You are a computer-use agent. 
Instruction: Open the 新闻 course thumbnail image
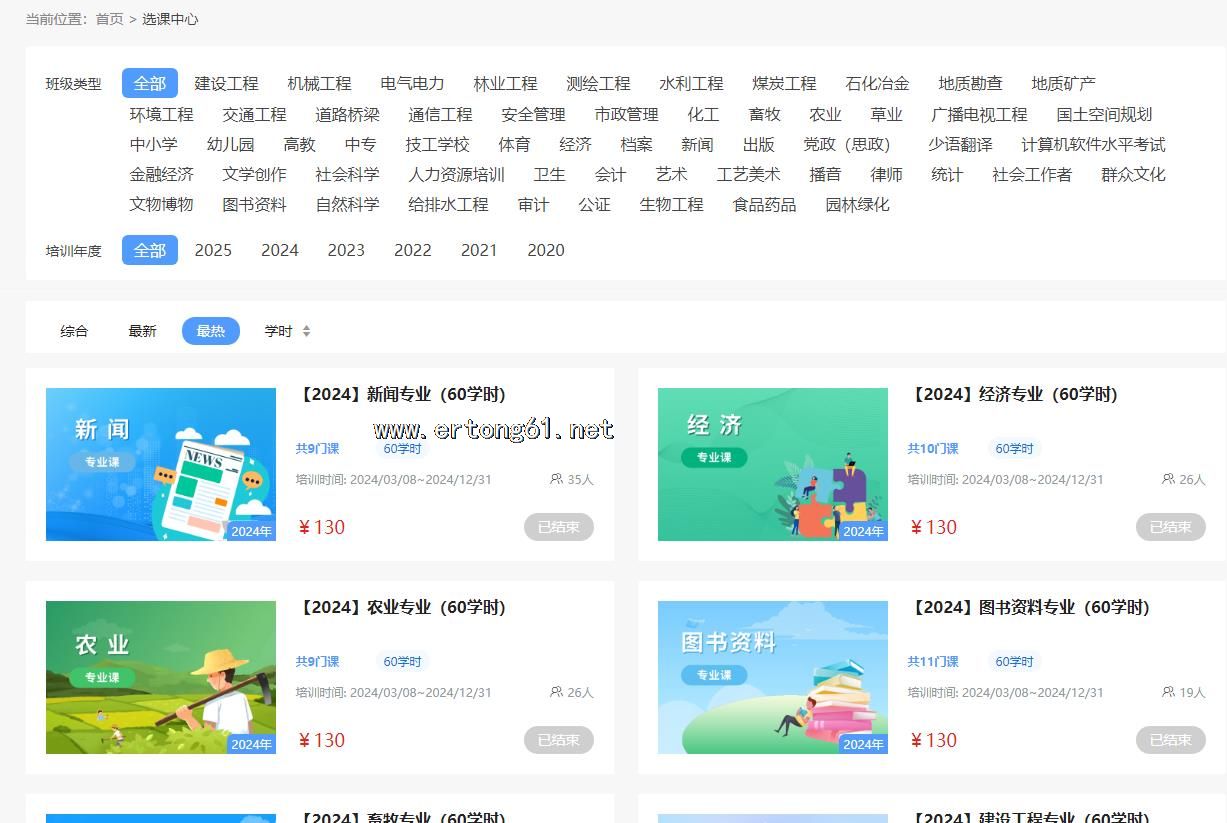pyautogui.click(x=161, y=464)
